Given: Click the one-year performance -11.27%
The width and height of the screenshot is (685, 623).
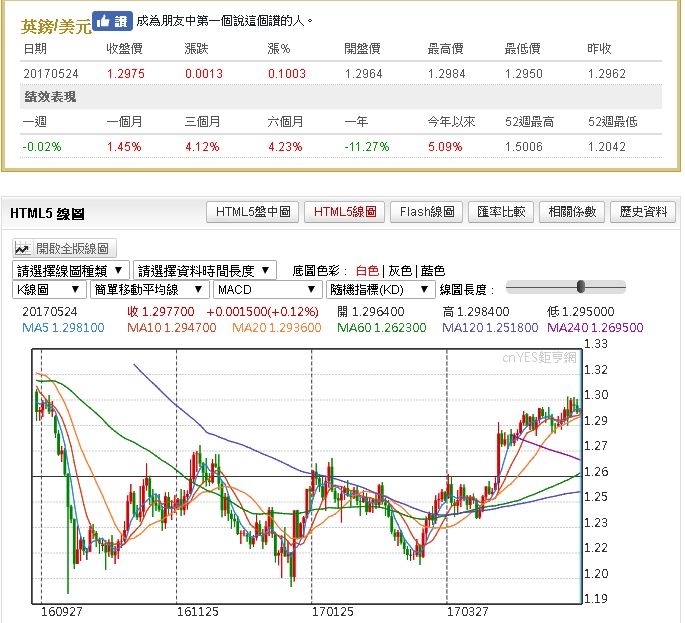Looking at the screenshot, I should click(x=367, y=146).
